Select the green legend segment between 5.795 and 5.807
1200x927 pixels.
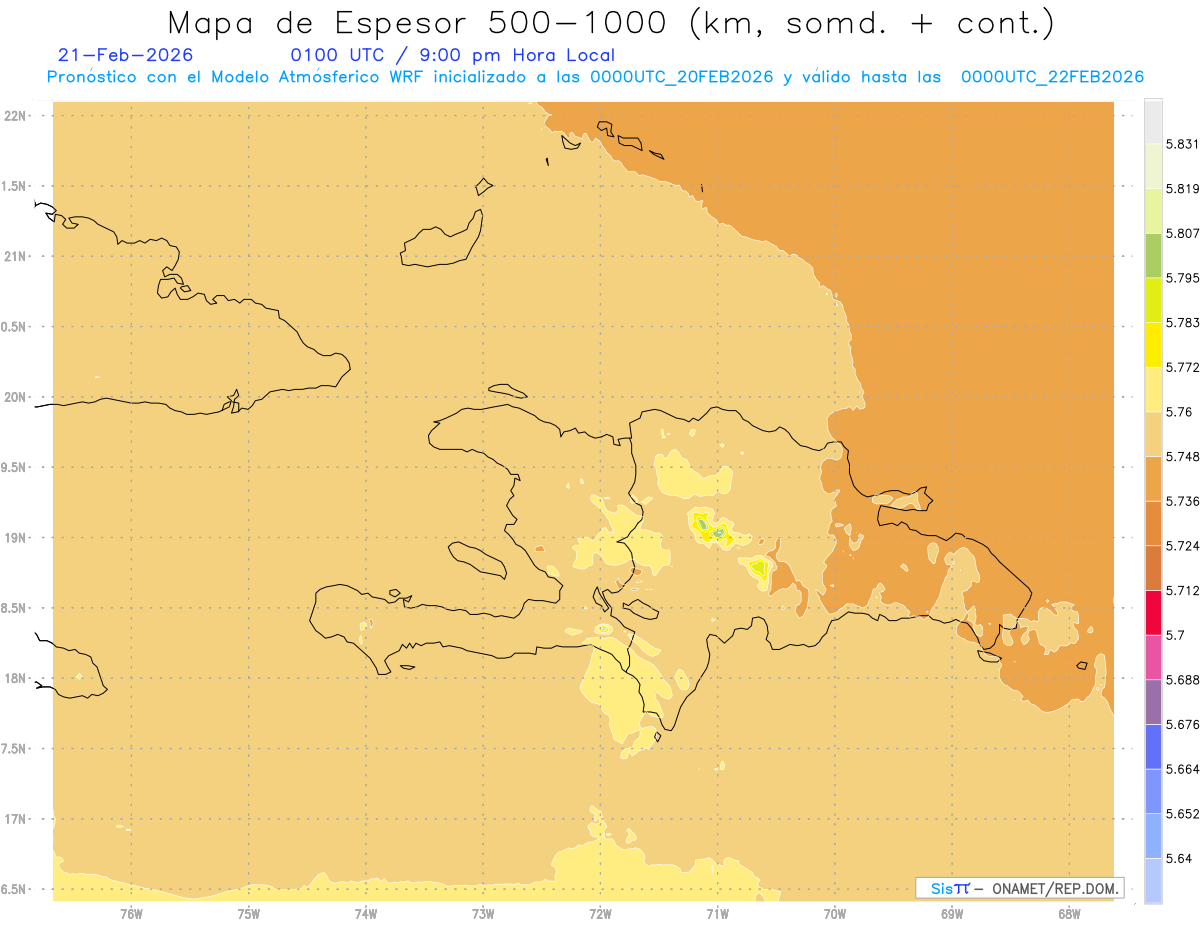click(1153, 255)
